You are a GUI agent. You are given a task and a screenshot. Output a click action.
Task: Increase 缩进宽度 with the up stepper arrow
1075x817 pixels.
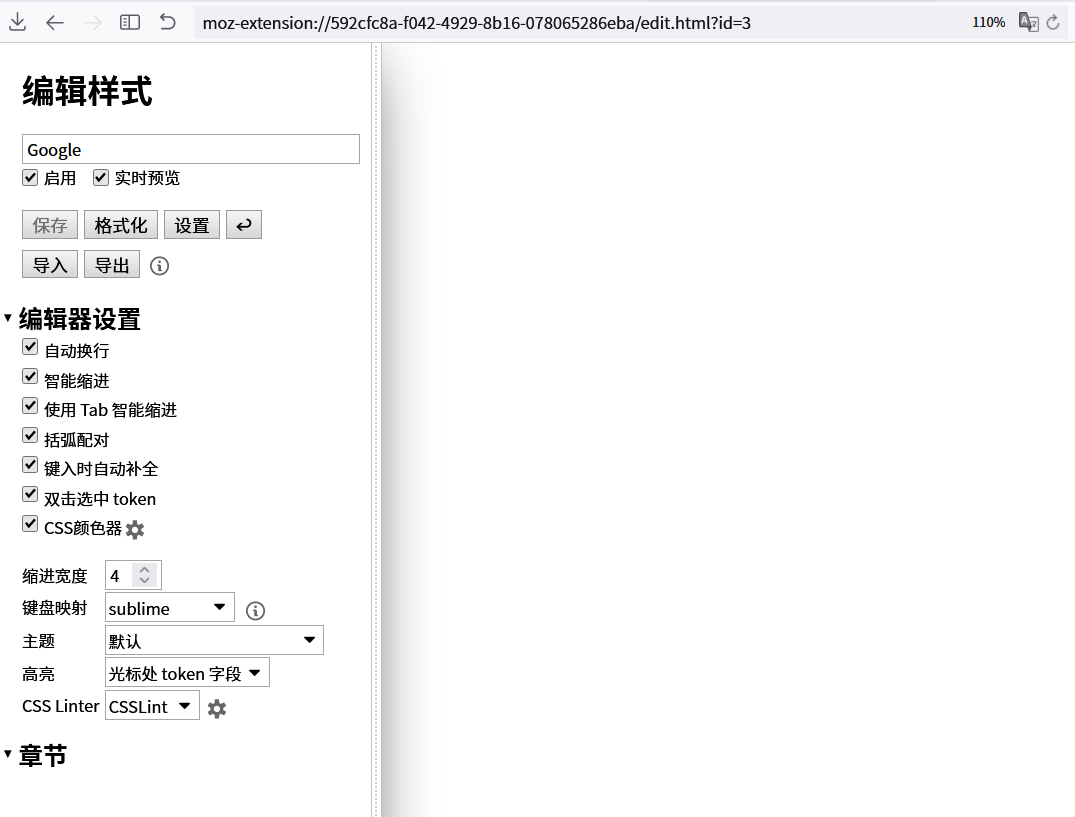coord(144,569)
